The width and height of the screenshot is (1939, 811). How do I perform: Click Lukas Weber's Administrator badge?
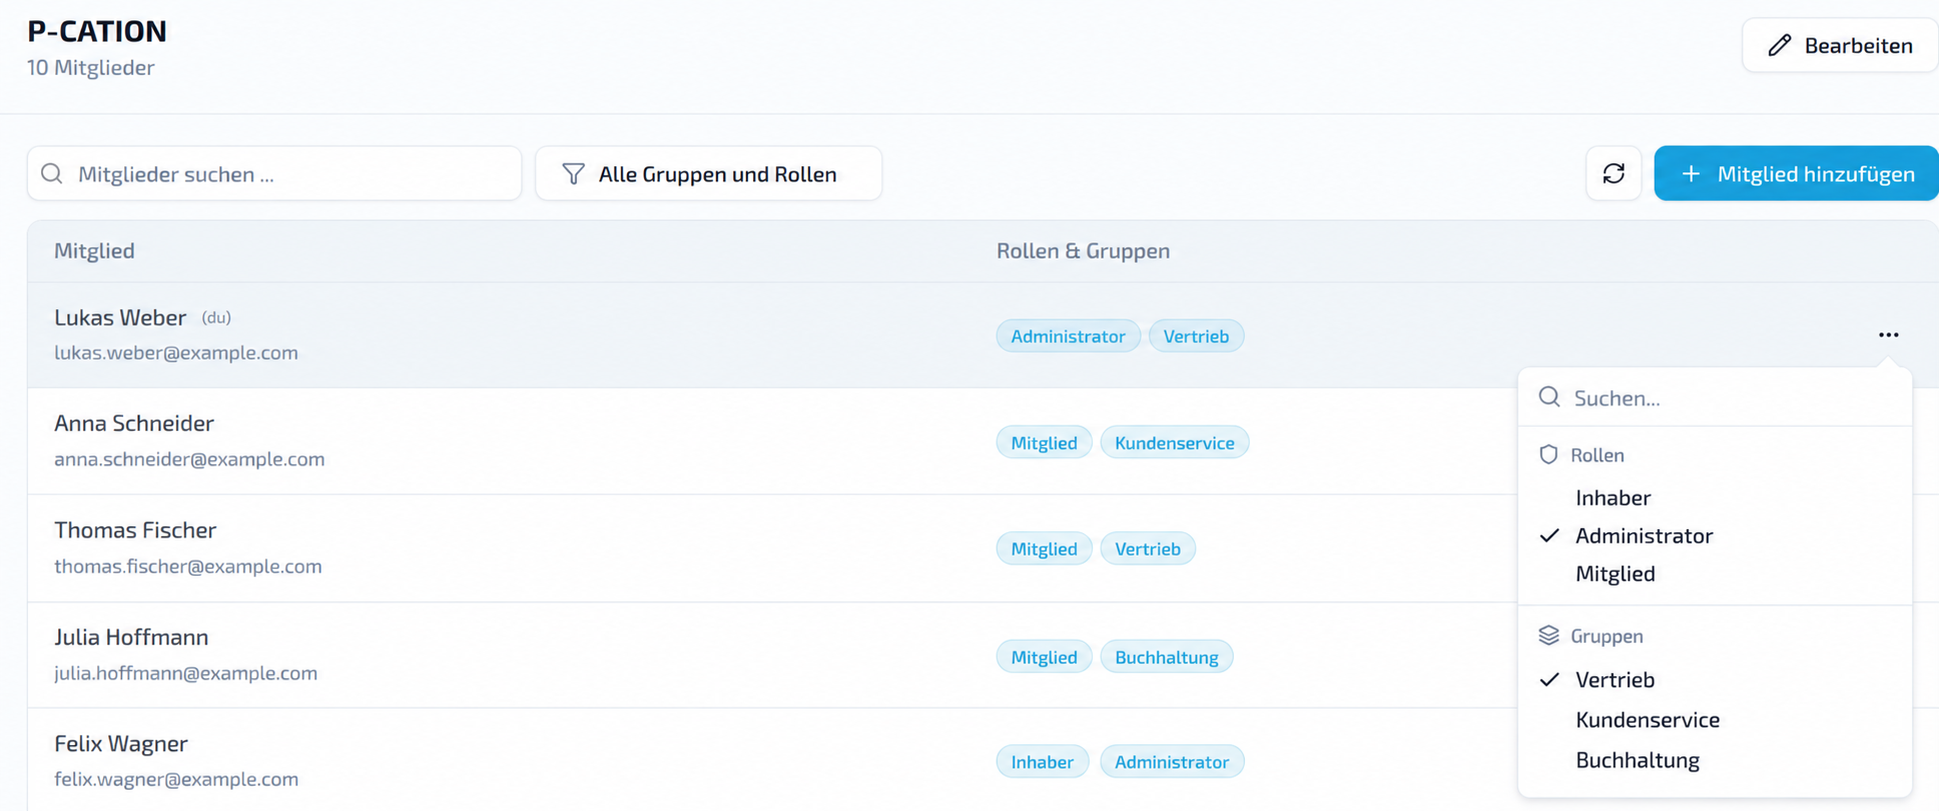pos(1068,336)
